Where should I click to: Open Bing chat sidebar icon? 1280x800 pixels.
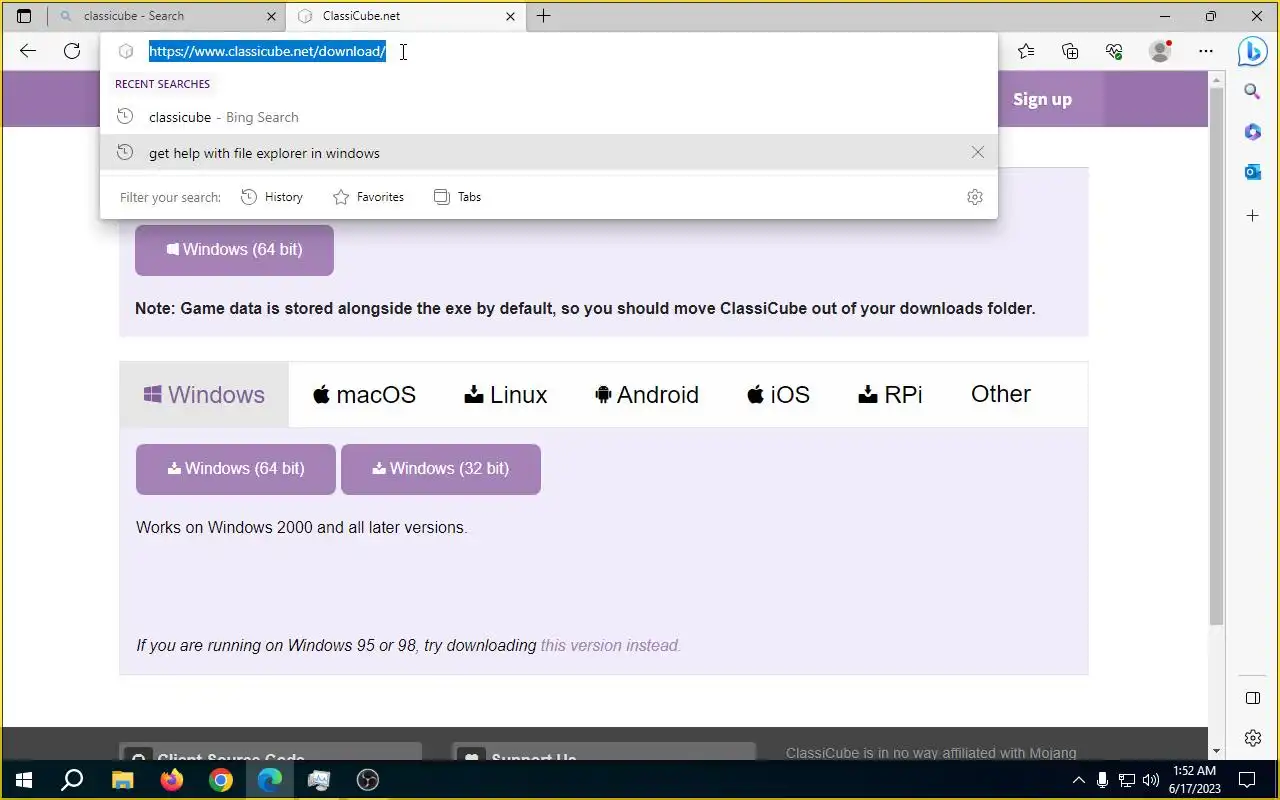pyautogui.click(x=1252, y=51)
